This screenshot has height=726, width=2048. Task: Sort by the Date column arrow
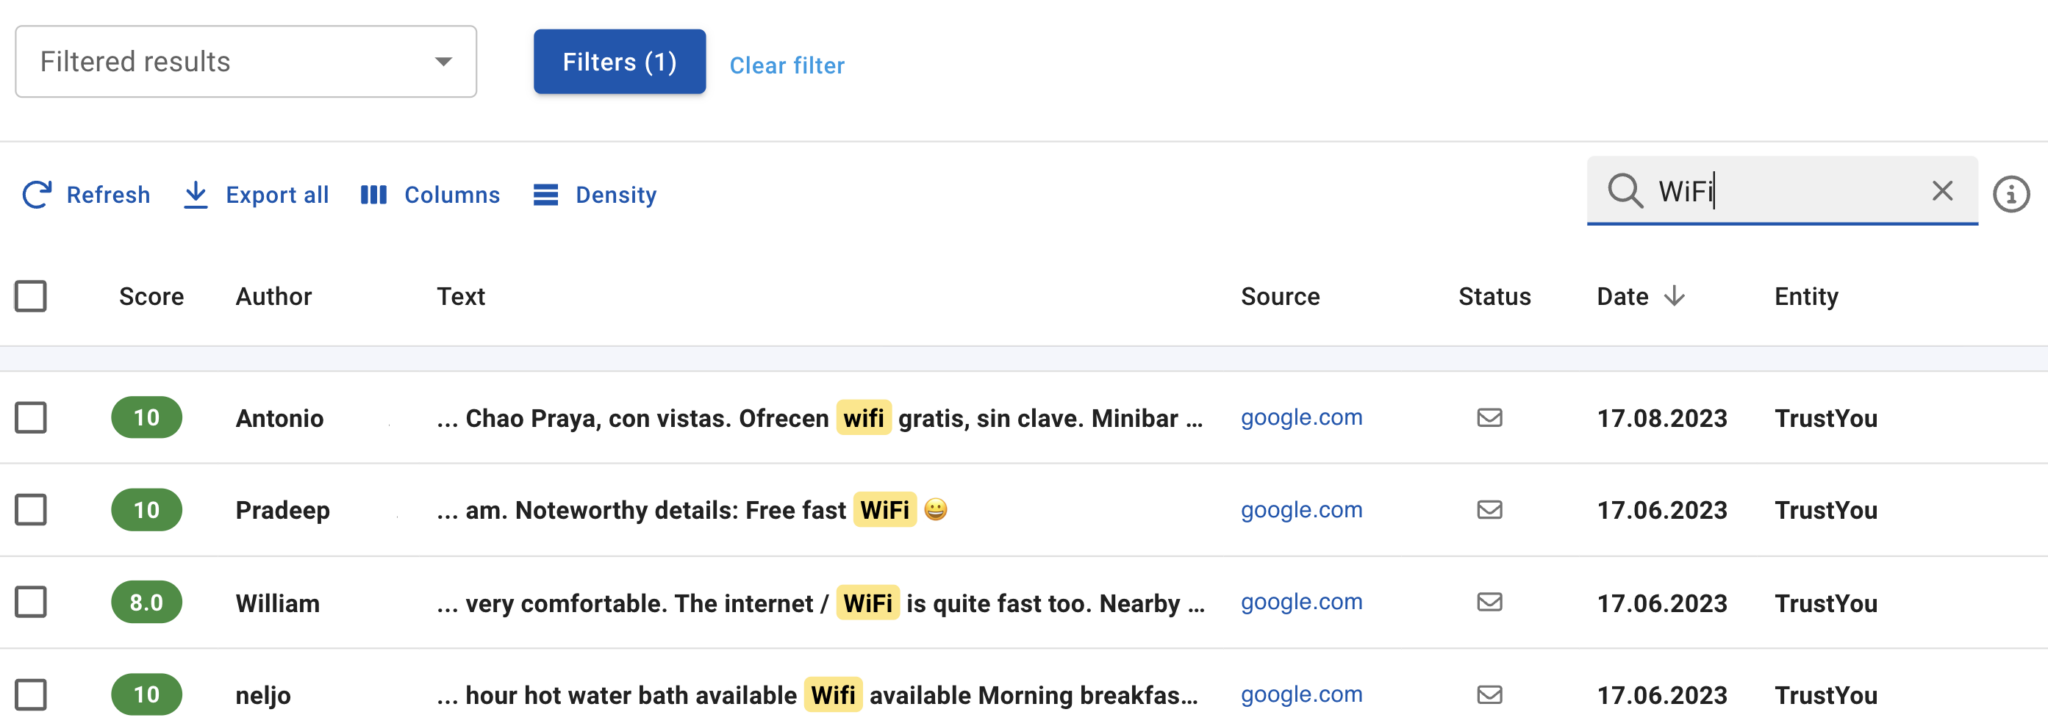click(x=1675, y=296)
